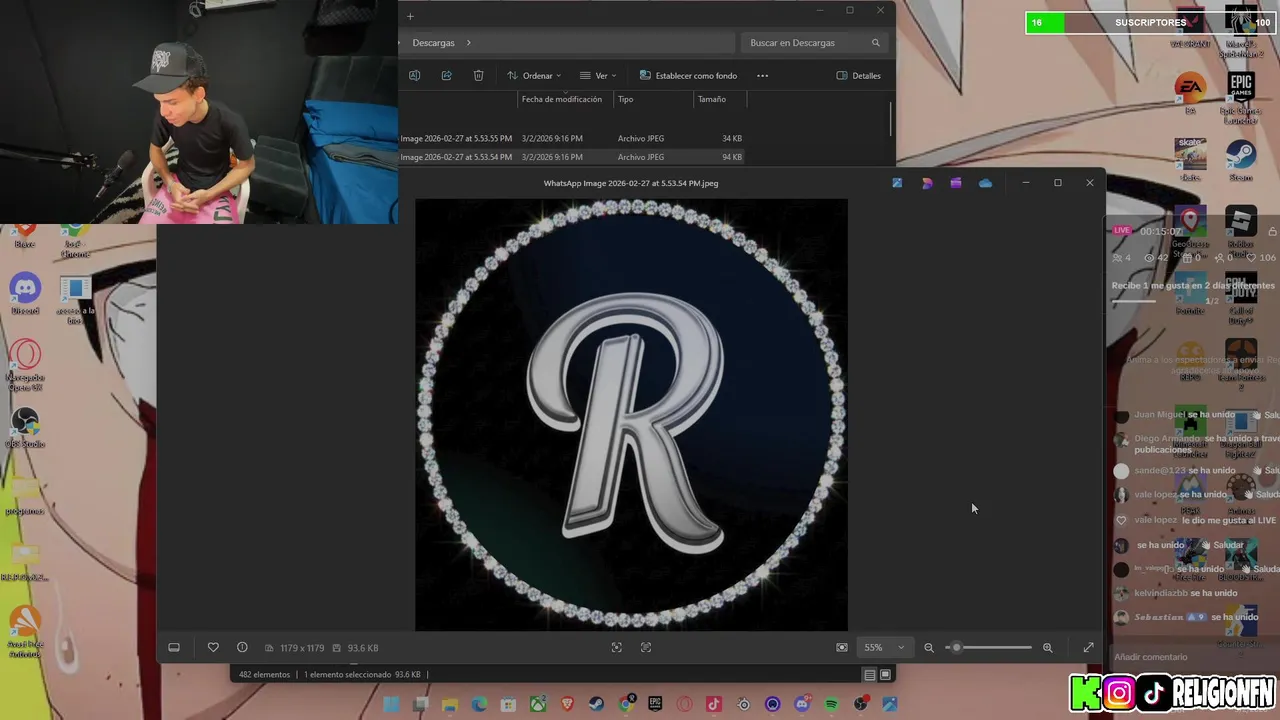
Task: Open the 55% zoom level dropdown
Action: tap(884, 648)
